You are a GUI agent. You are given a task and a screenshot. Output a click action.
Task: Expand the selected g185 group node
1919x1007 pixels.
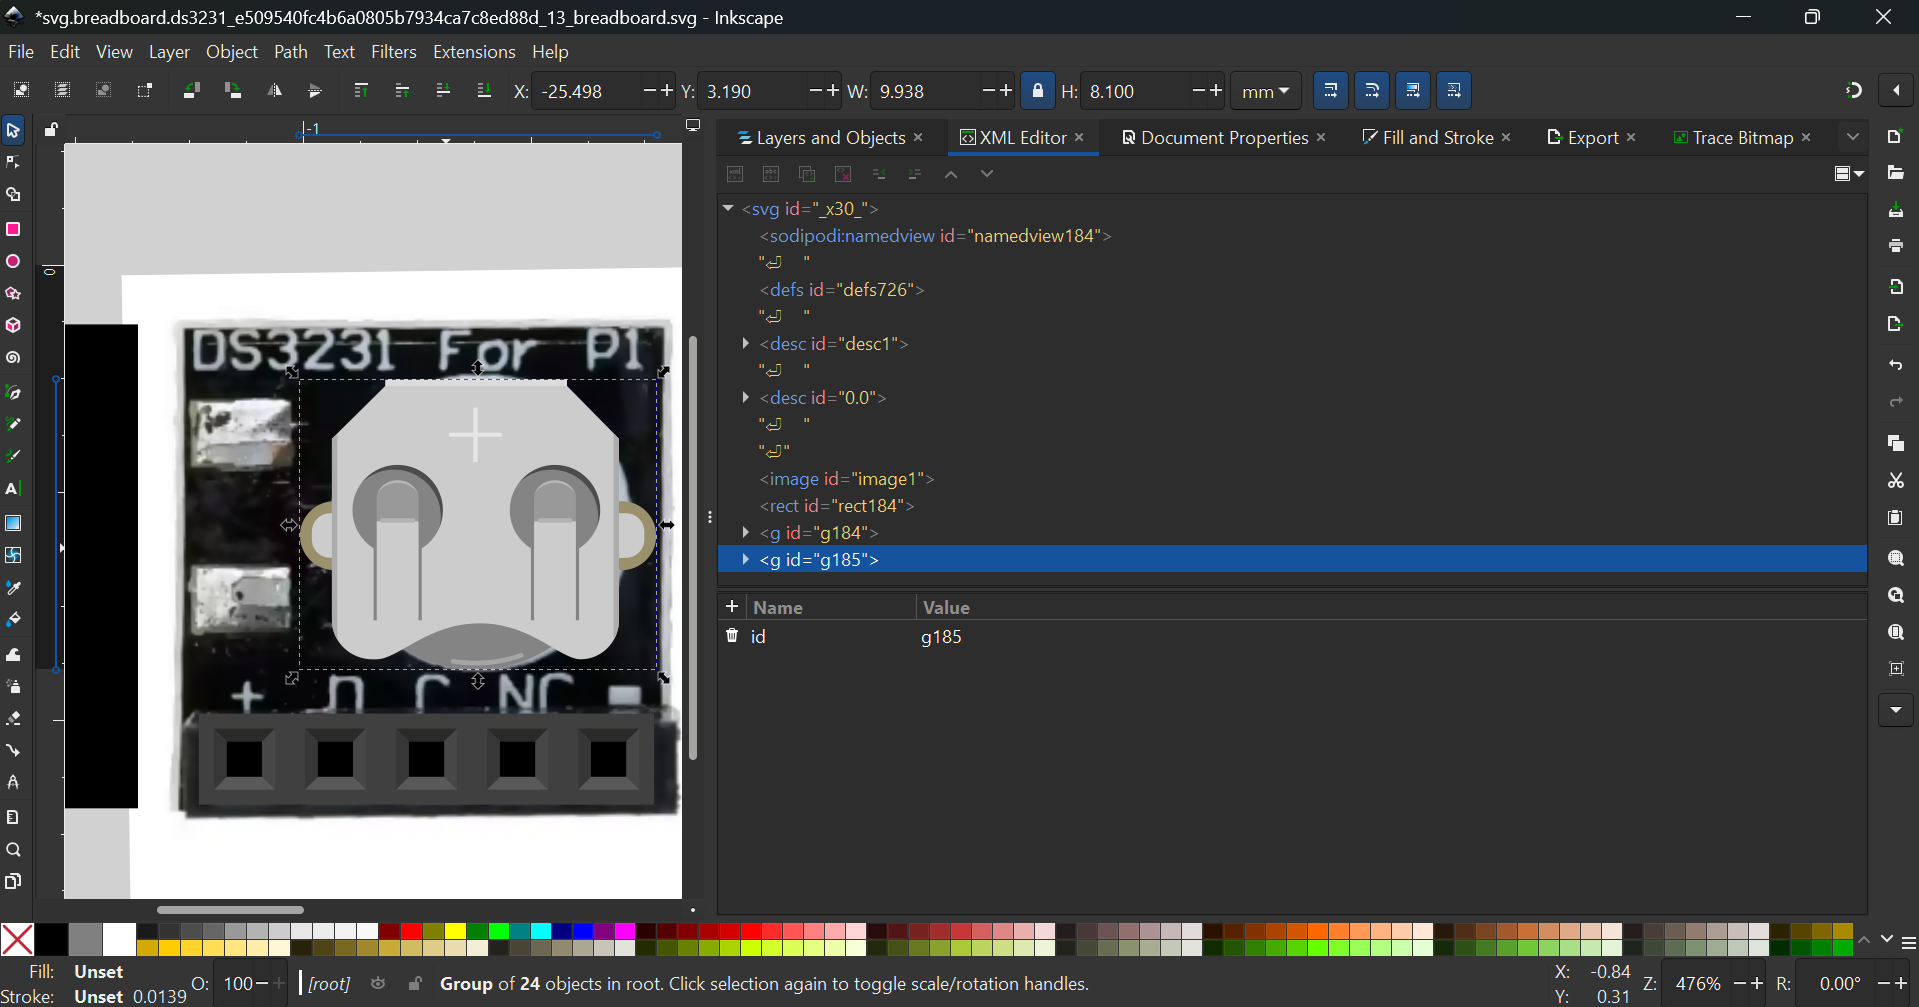click(x=746, y=559)
